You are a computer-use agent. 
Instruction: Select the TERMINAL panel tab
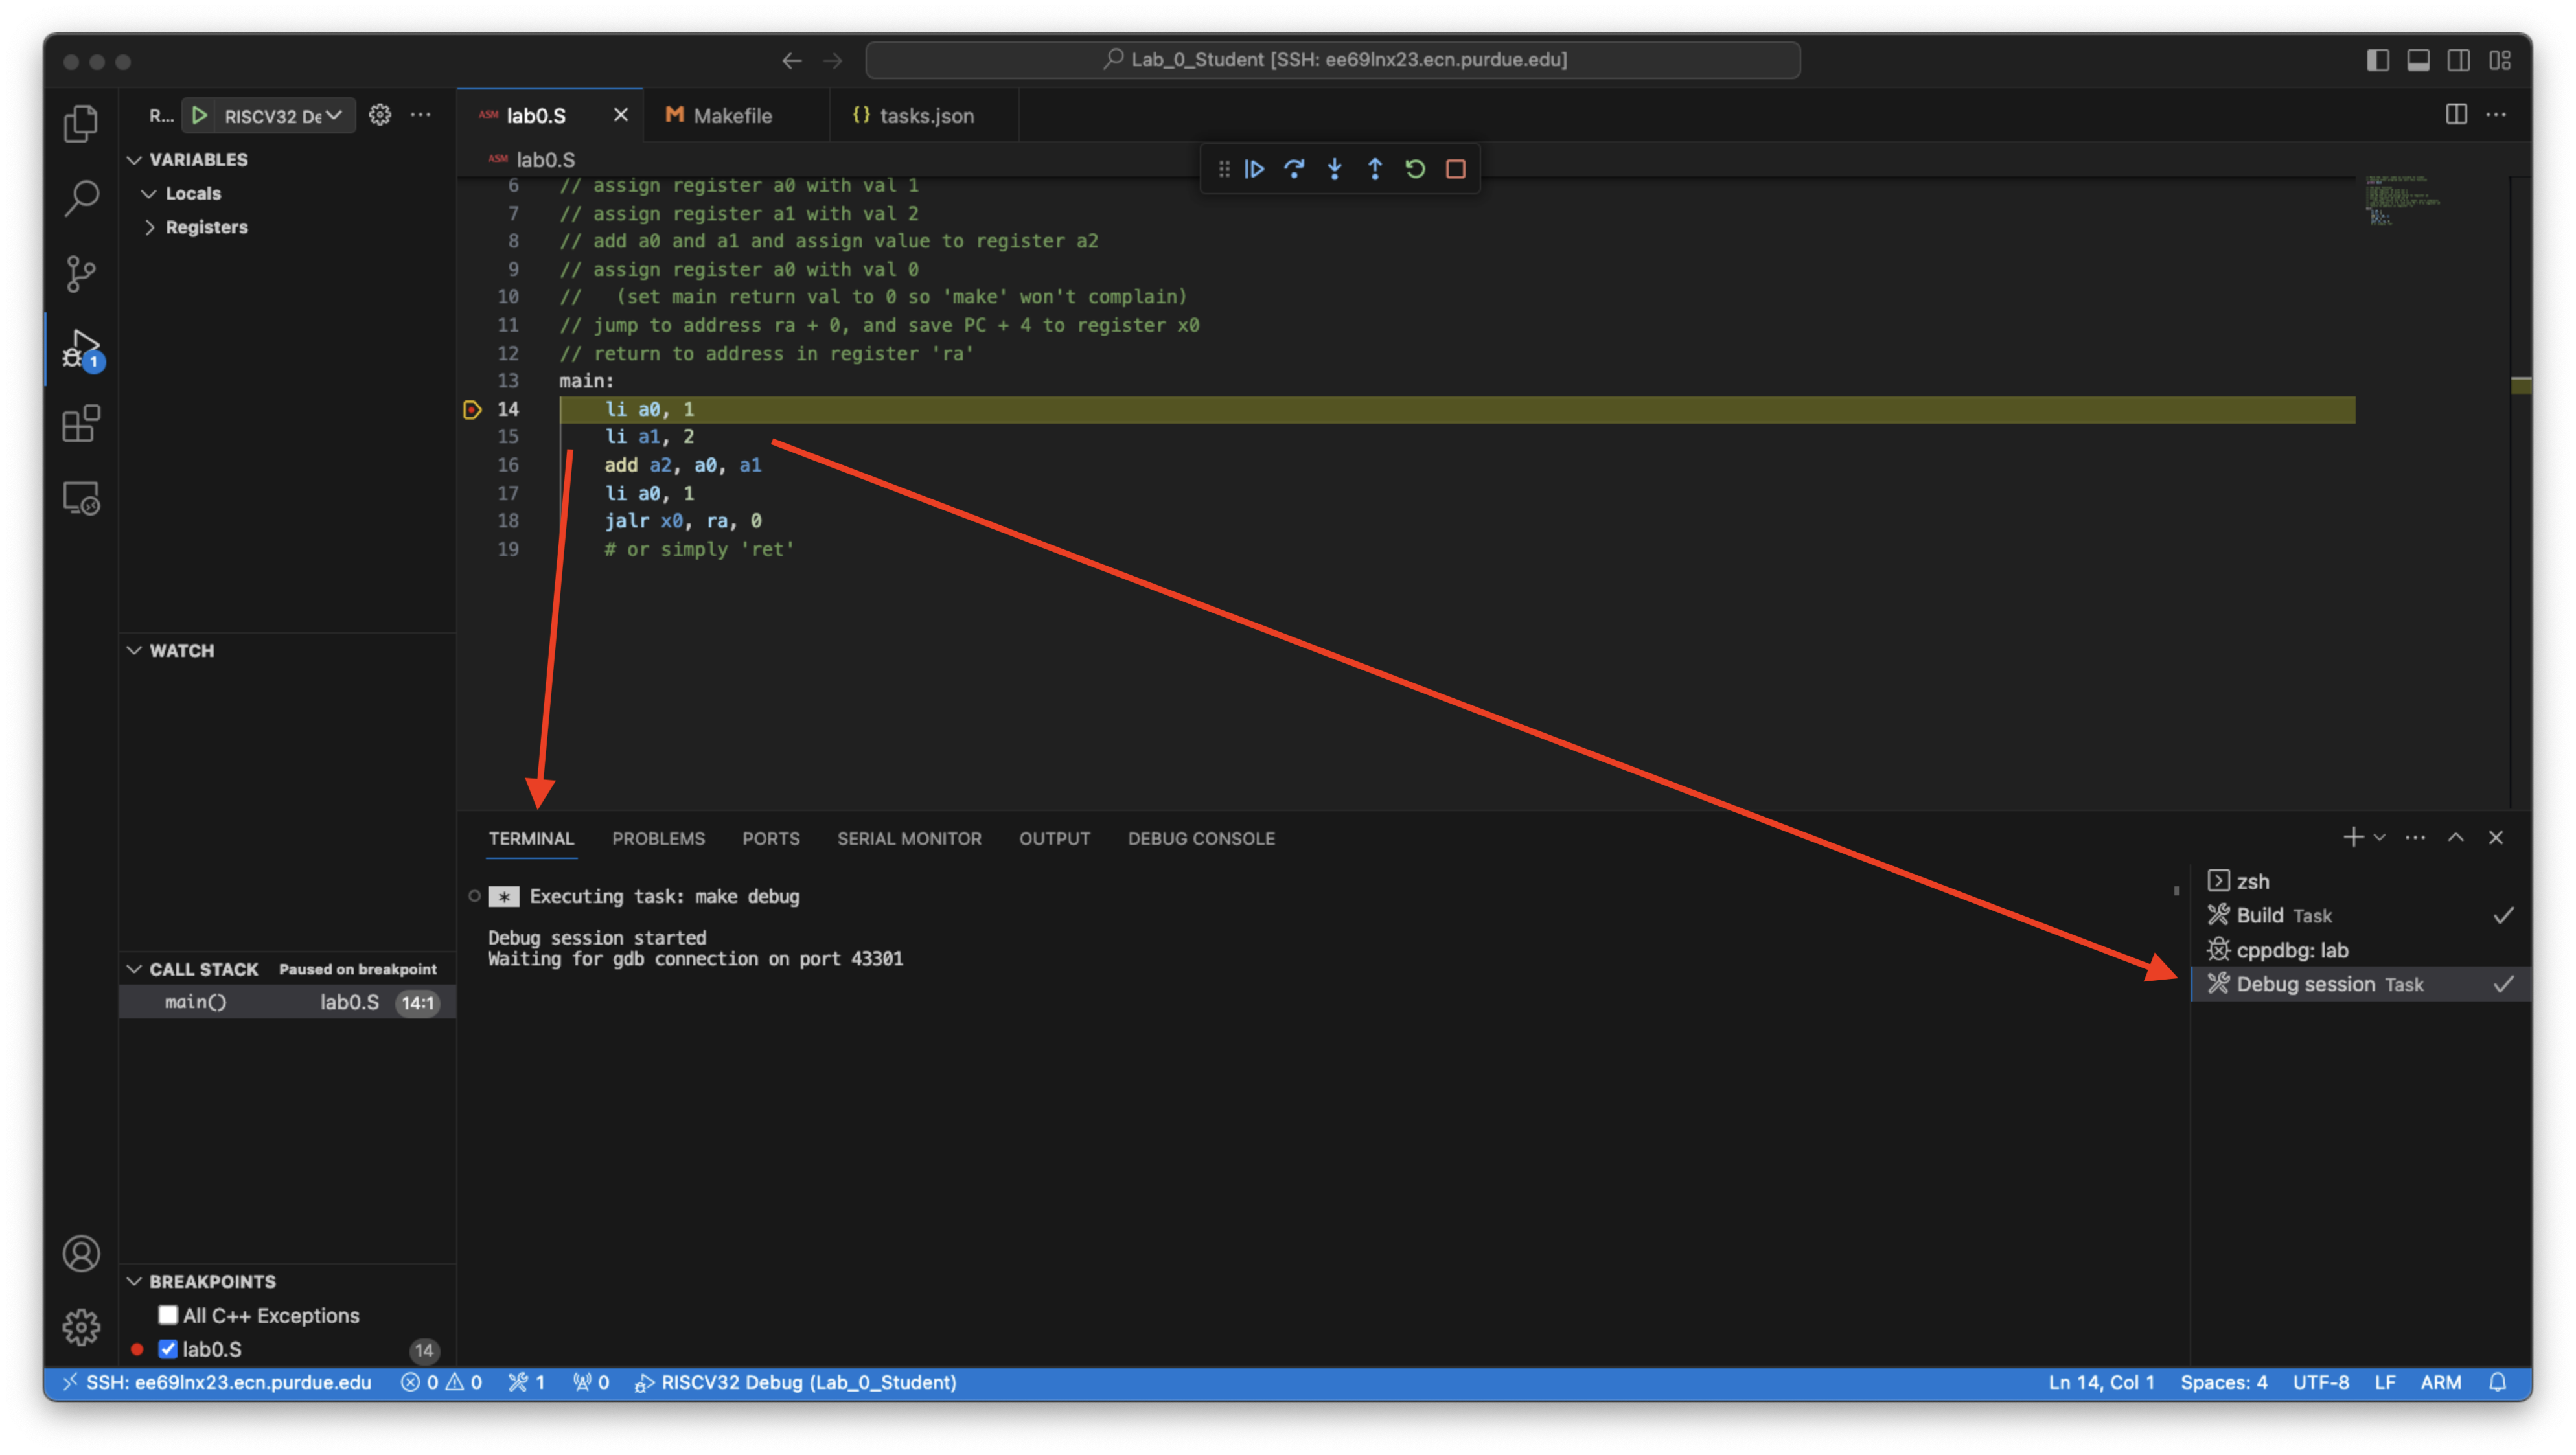pos(531,838)
